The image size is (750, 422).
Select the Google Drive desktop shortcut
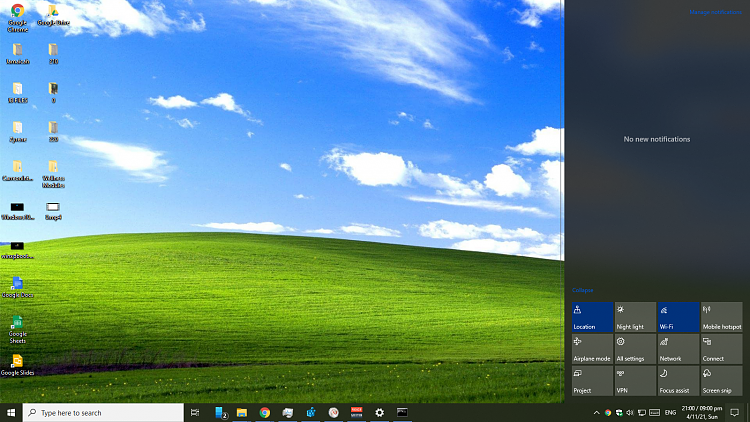[x=53, y=15]
